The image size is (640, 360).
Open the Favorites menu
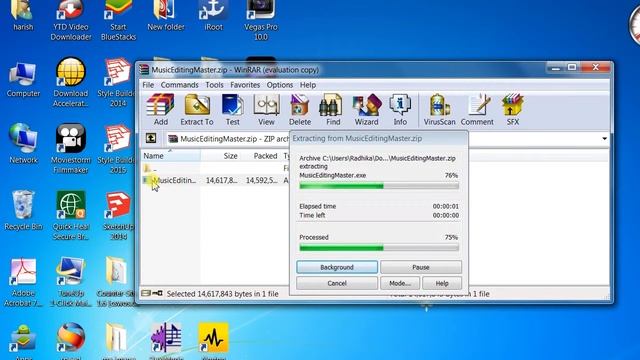point(245,85)
